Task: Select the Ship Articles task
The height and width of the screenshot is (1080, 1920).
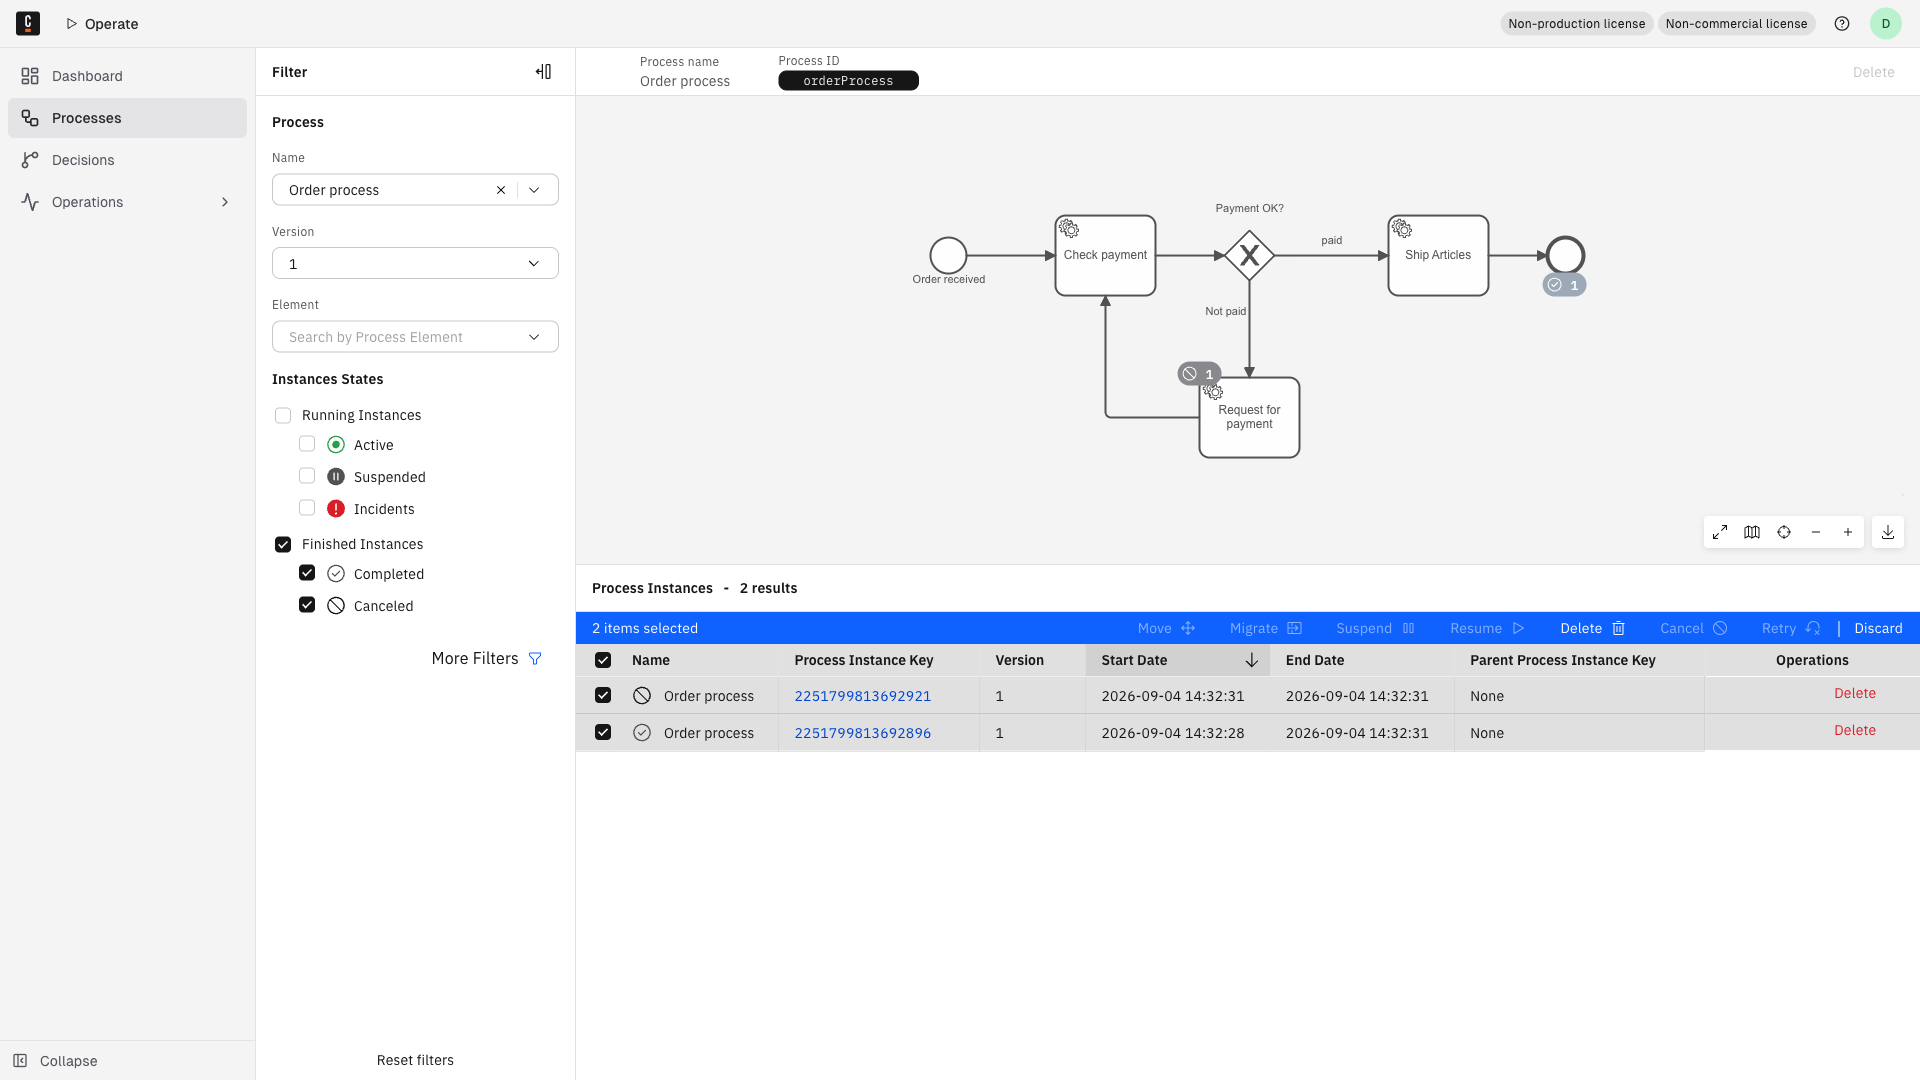Action: point(1438,256)
